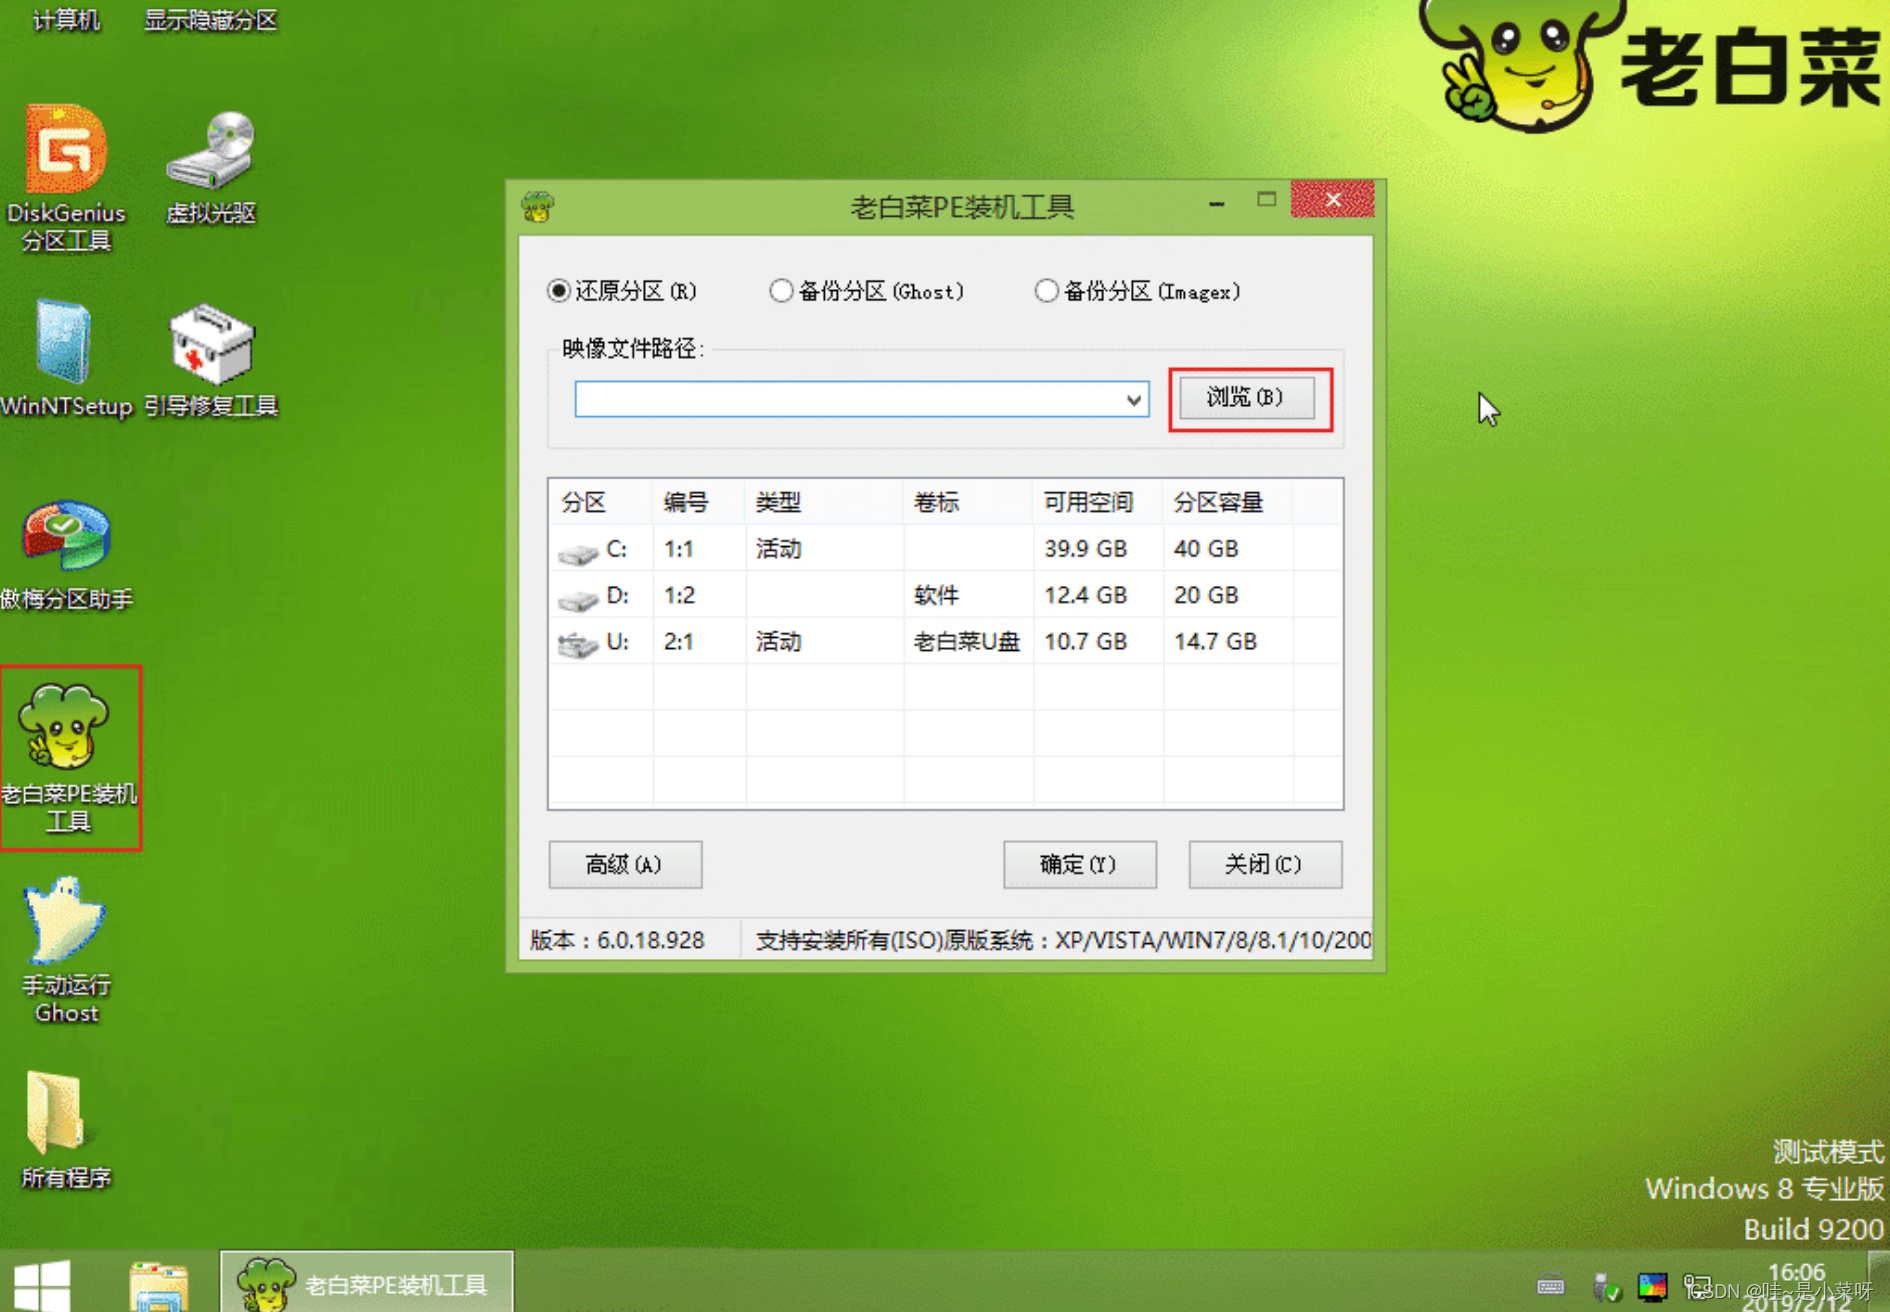Click the 浏览 (B) browse button

(x=1246, y=398)
